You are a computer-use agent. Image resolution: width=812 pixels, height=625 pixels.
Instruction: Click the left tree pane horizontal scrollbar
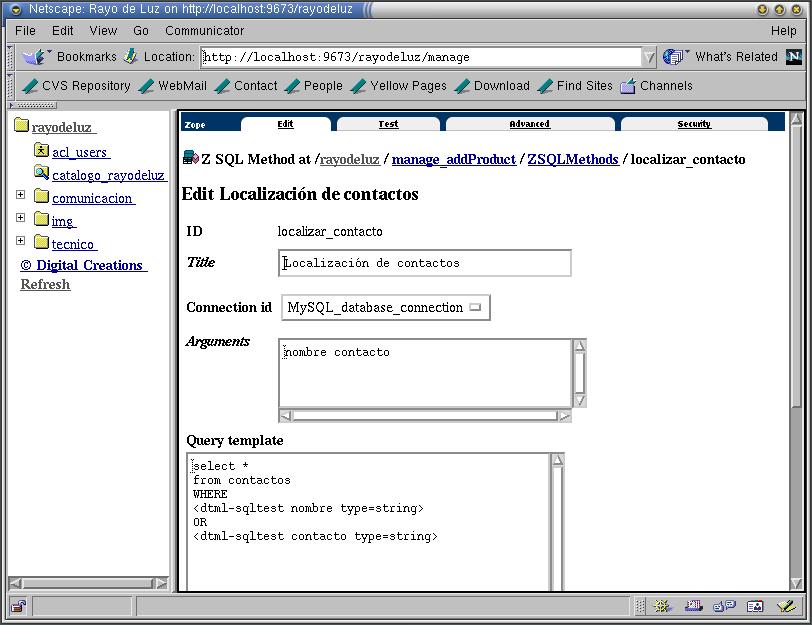pos(89,584)
